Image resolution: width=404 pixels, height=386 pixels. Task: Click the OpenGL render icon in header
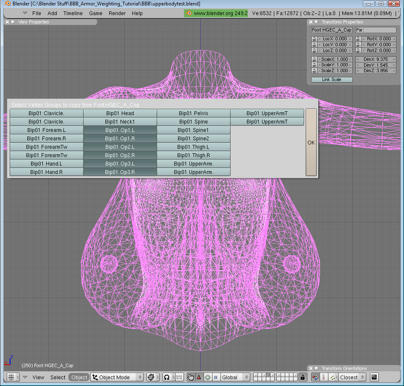click(x=374, y=377)
